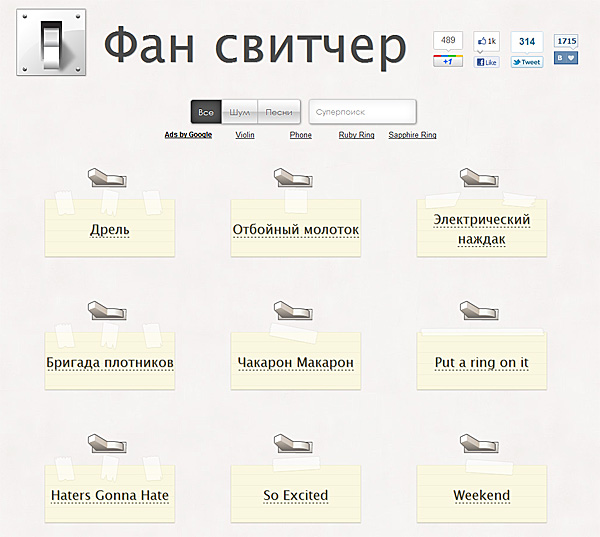The image size is (600, 537).
Task: Toggle the Чакарон Макарон switch
Action: click(x=290, y=310)
